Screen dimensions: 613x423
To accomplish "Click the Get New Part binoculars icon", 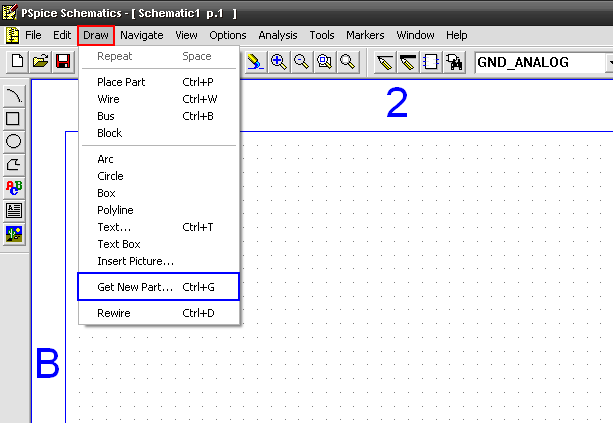I will click(454, 62).
